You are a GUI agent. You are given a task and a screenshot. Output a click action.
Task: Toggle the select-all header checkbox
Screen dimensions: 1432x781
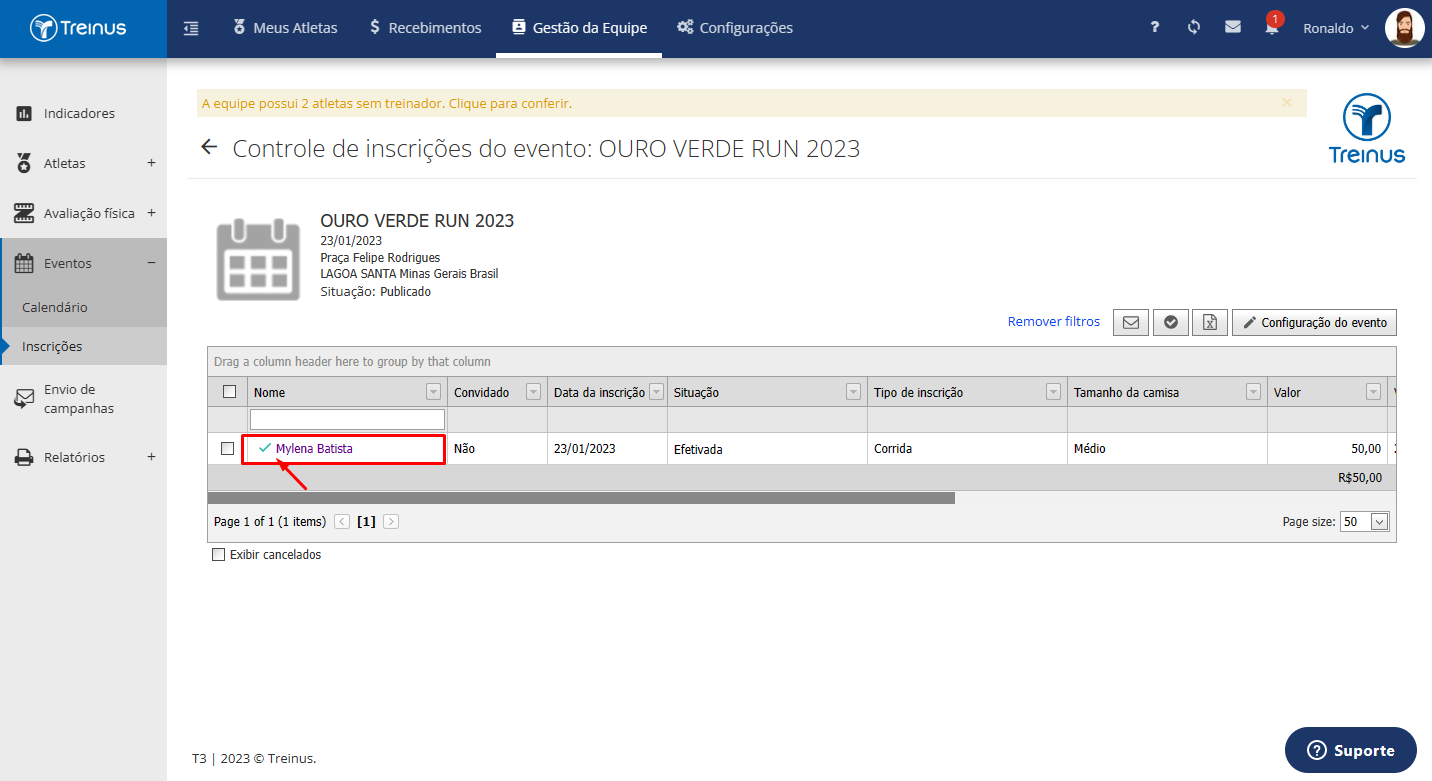point(229,392)
